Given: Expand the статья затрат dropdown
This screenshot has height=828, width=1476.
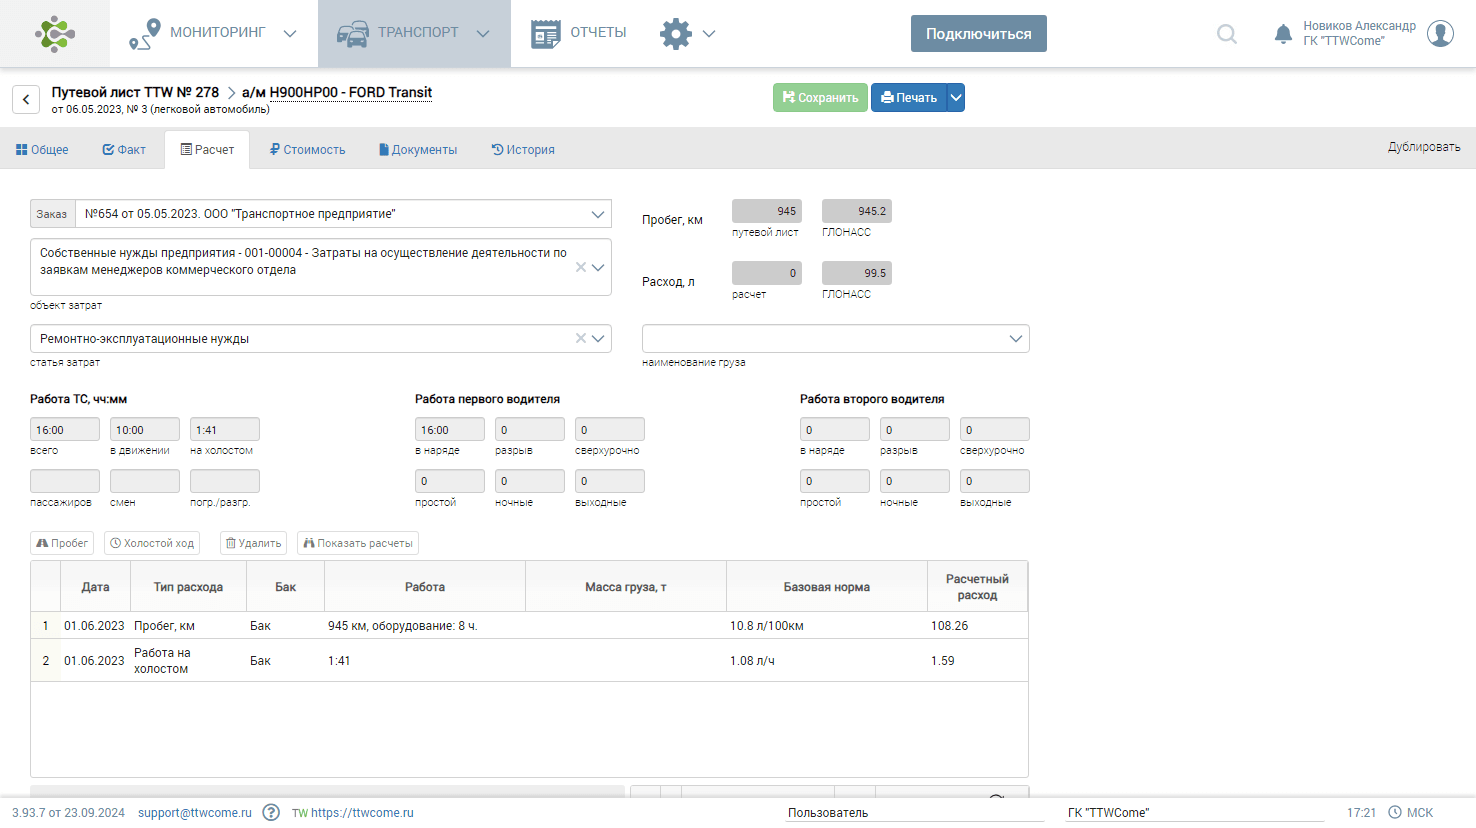Looking at the screenshot, I should point(598,338).
